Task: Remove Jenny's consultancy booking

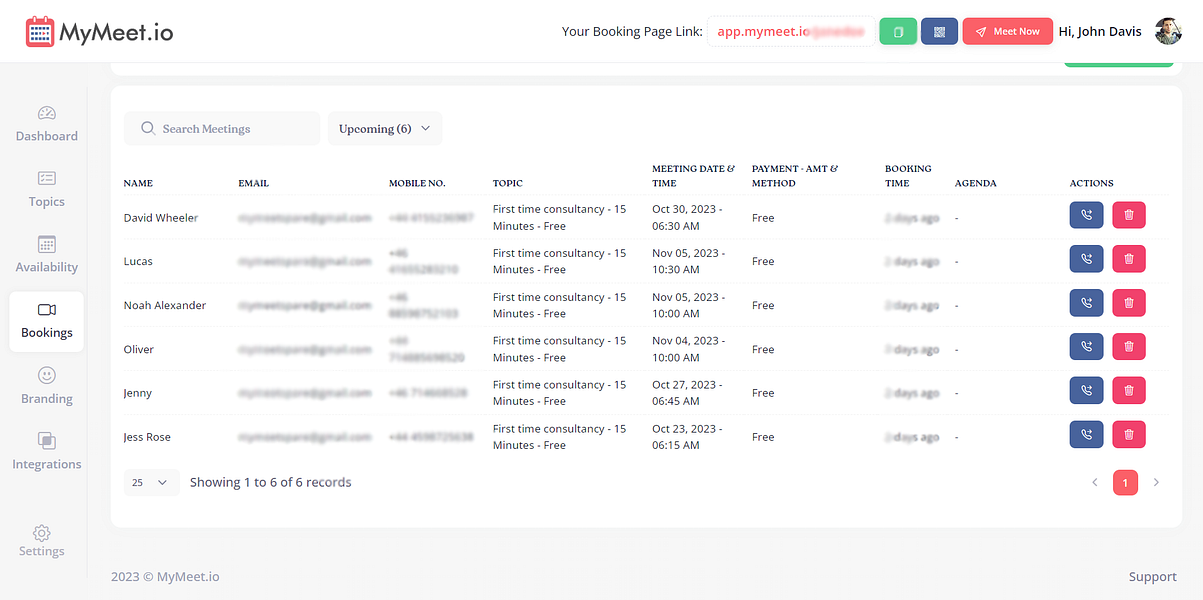Action: 1128,390
